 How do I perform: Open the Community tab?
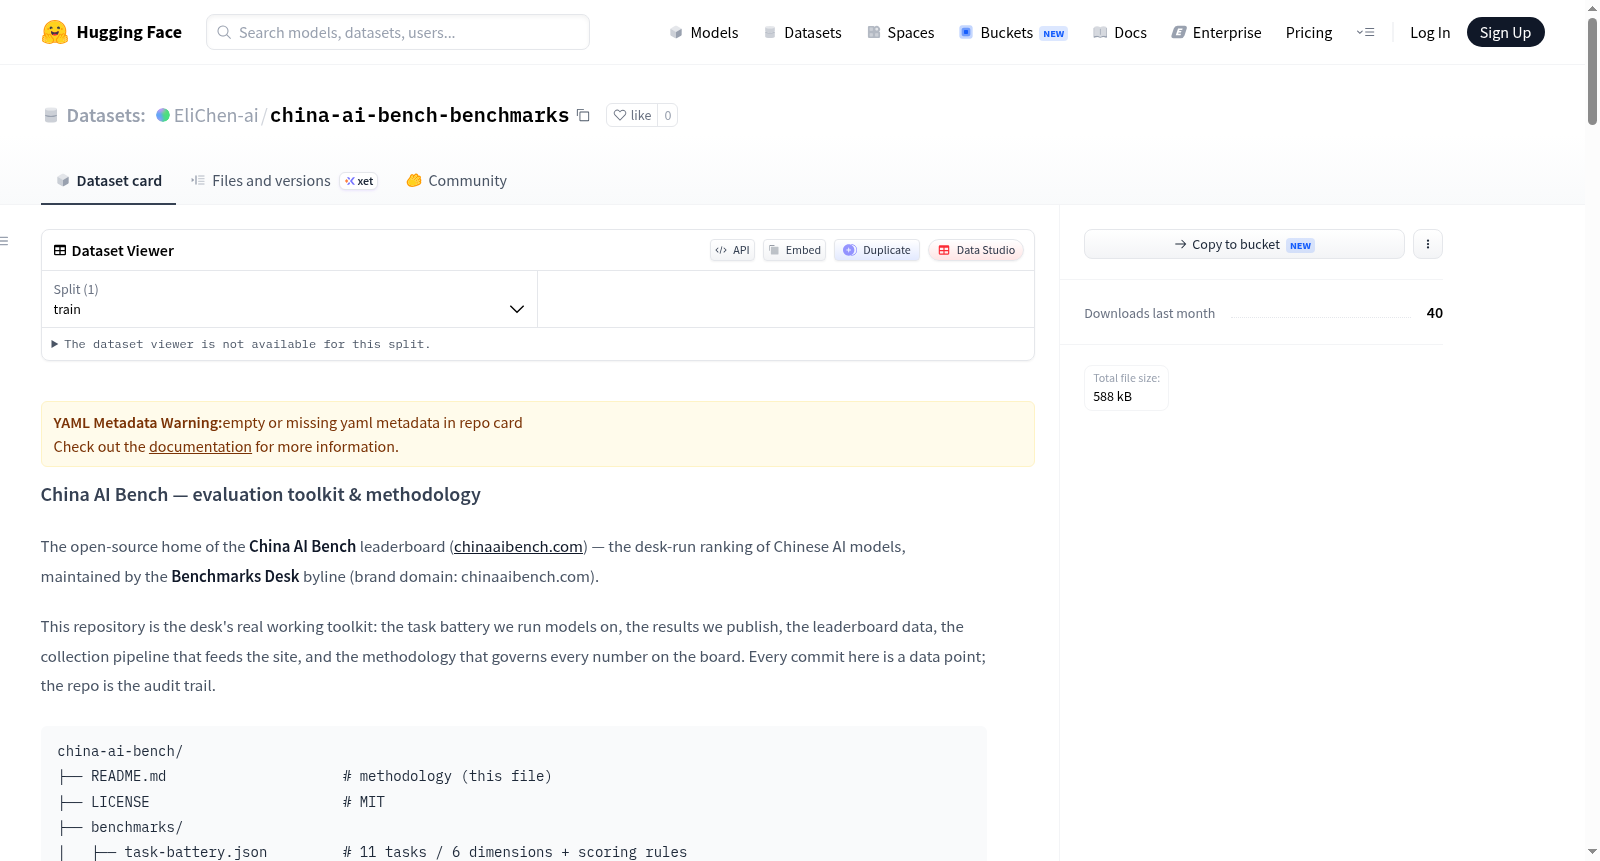tap(456, 181)
